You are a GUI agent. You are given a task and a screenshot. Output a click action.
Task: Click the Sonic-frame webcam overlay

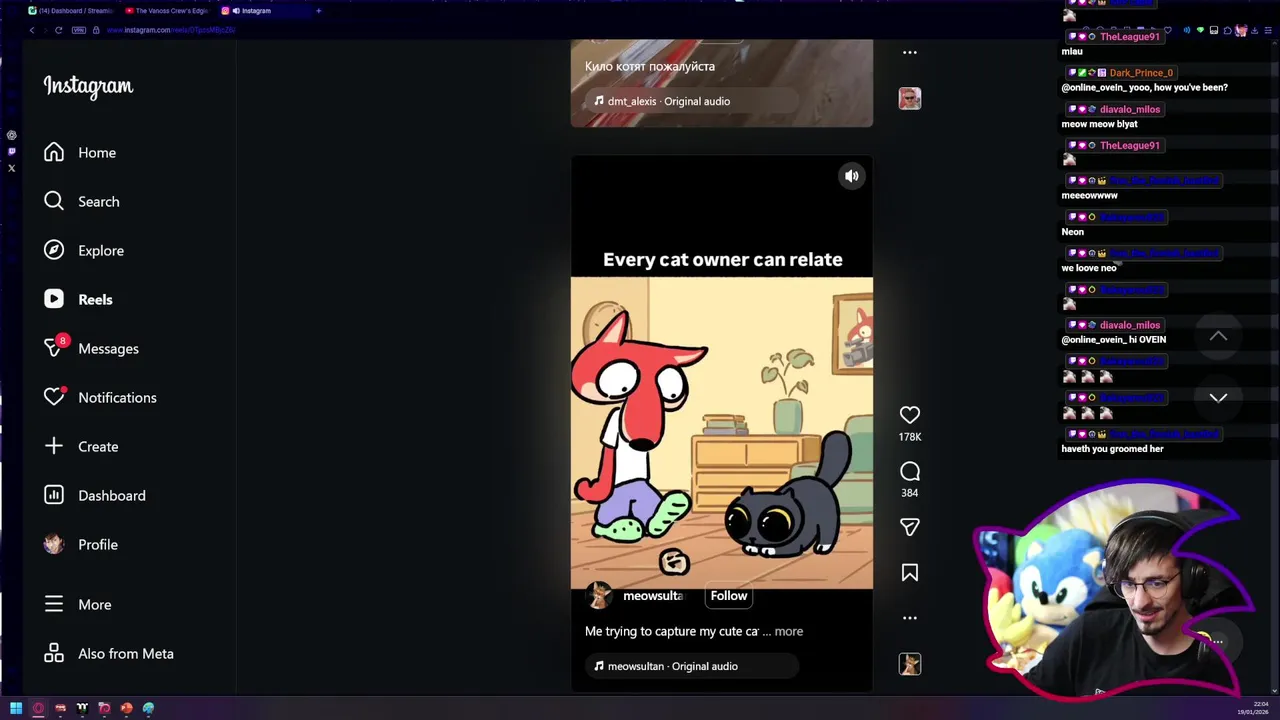pos(1115,593)
